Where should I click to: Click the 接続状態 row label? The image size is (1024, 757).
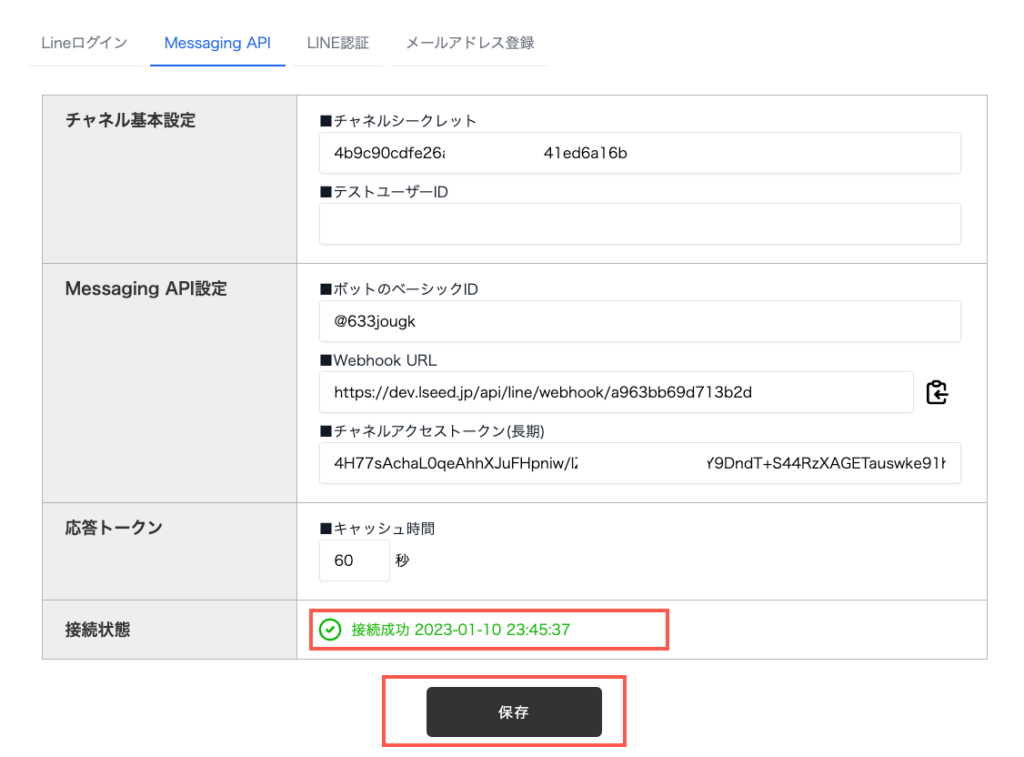pyautogui.click(x=98, y=630)
